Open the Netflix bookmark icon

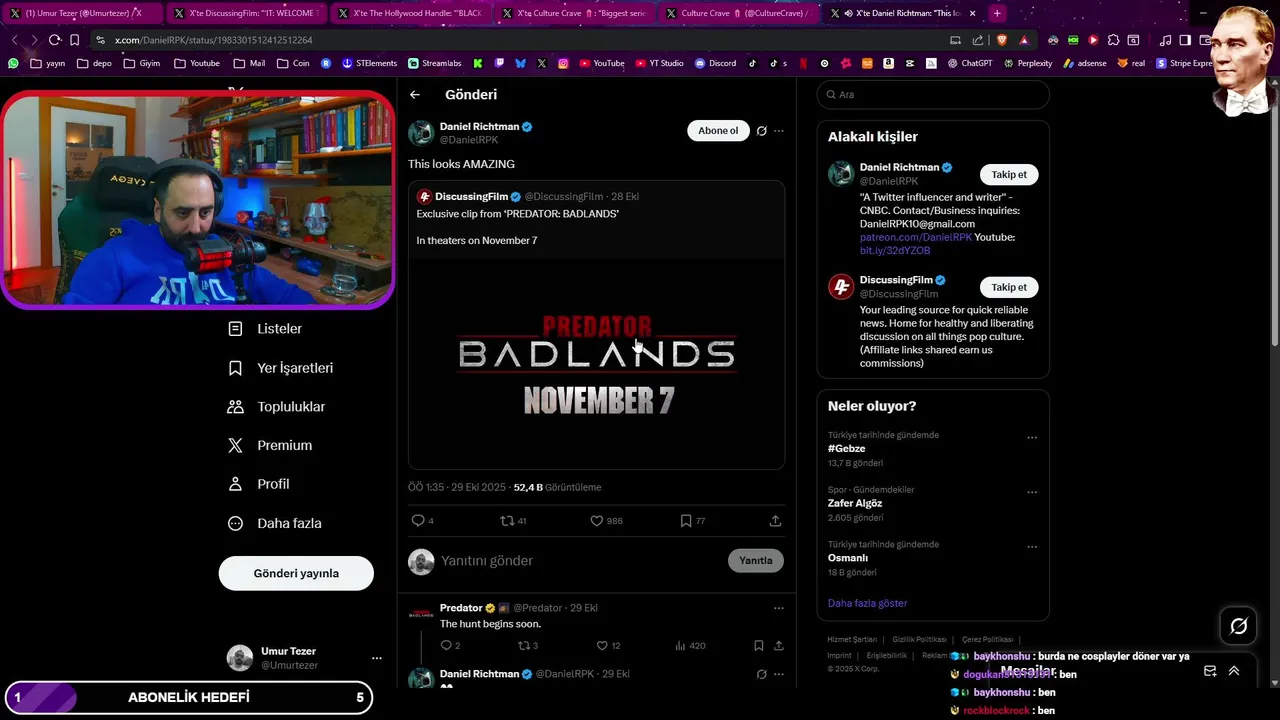[803, 63]
